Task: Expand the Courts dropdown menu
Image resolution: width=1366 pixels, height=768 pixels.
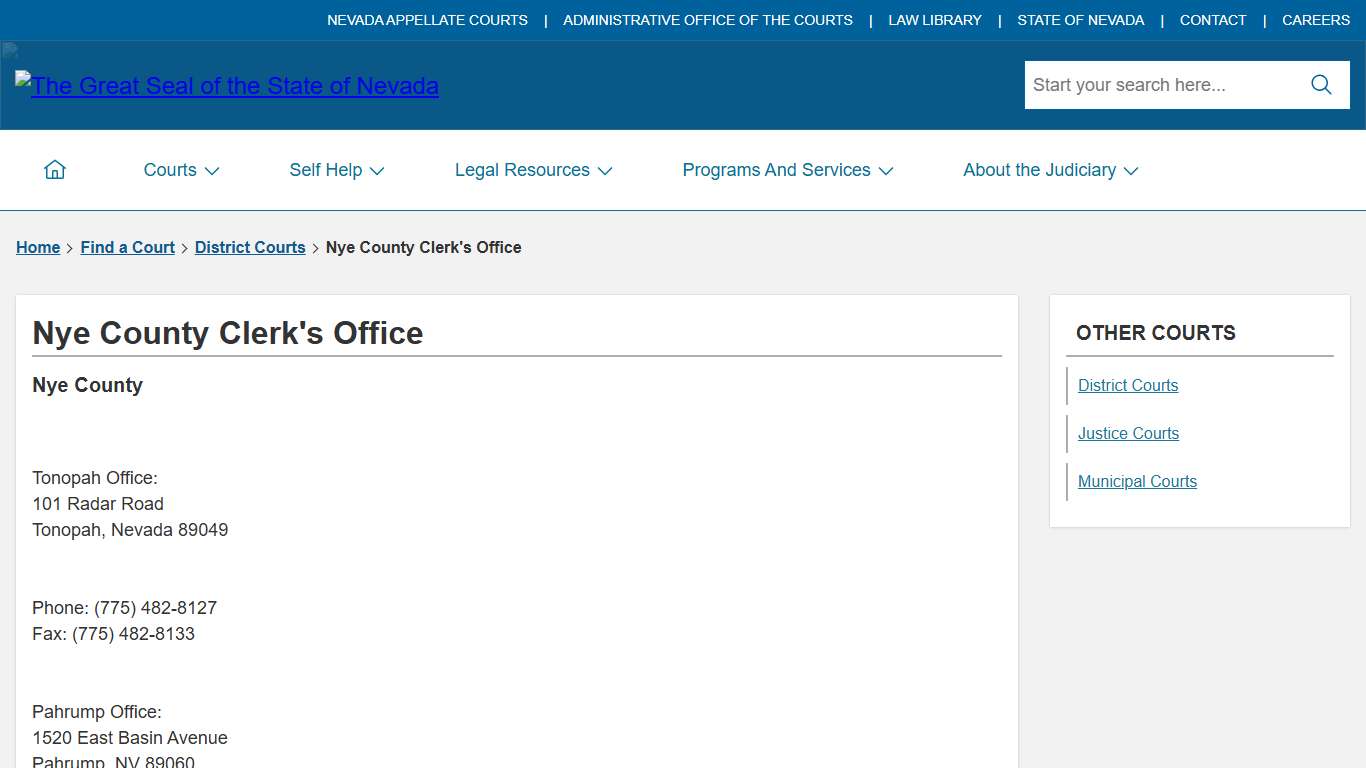Action: coord(181,170)
